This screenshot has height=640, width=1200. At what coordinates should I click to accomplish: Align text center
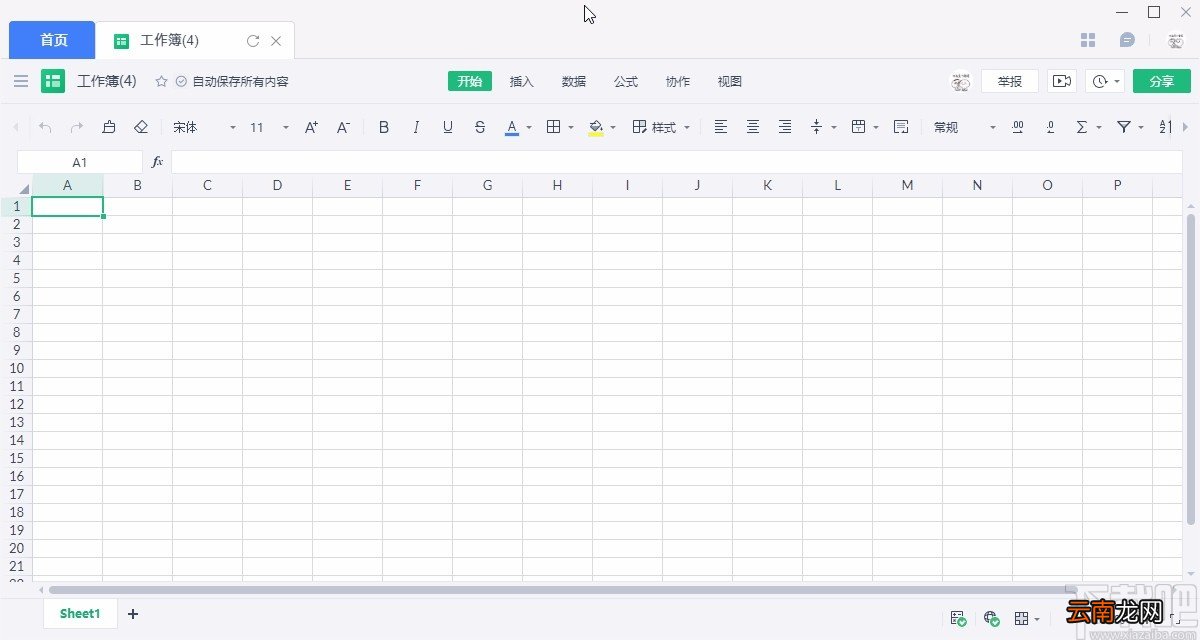coord(753,127)
